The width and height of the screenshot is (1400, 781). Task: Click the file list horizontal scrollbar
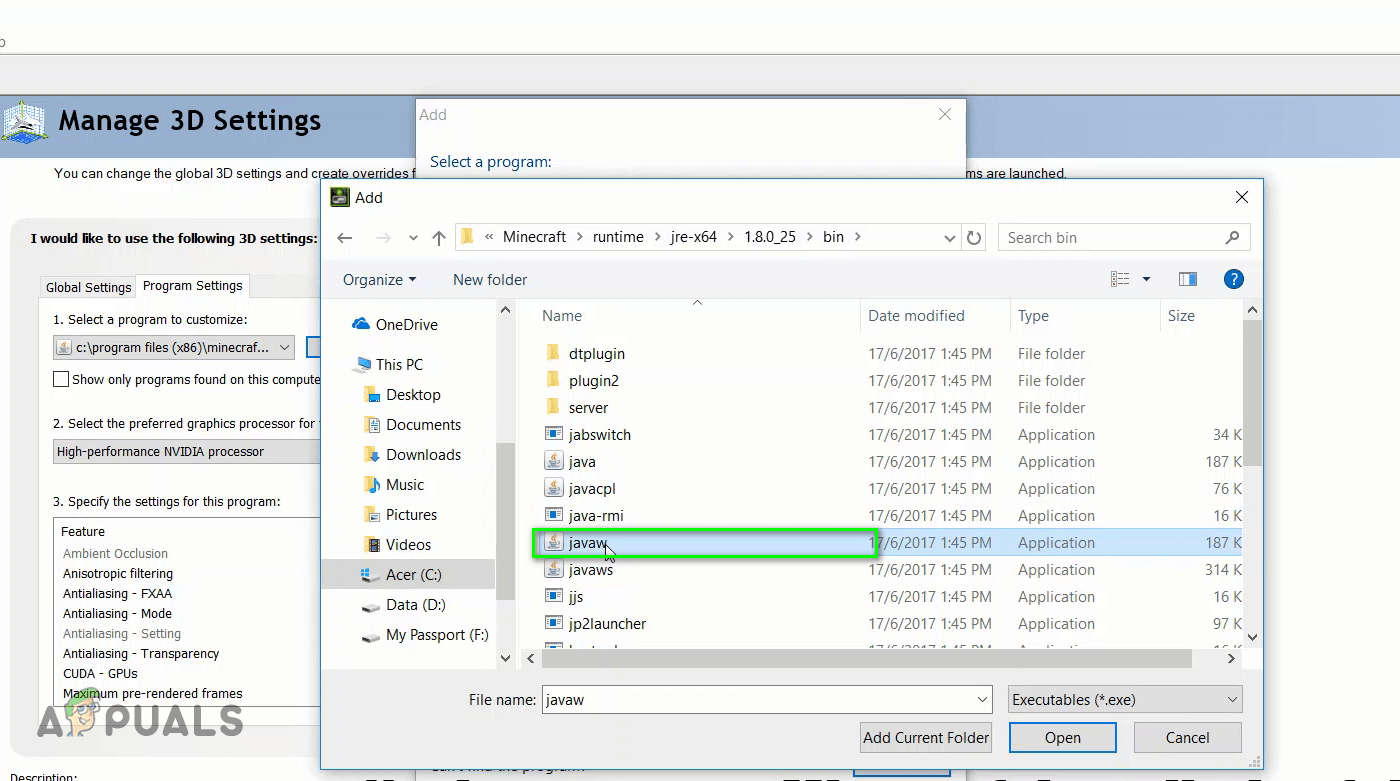pyautogui.click(x=866, y=659)
